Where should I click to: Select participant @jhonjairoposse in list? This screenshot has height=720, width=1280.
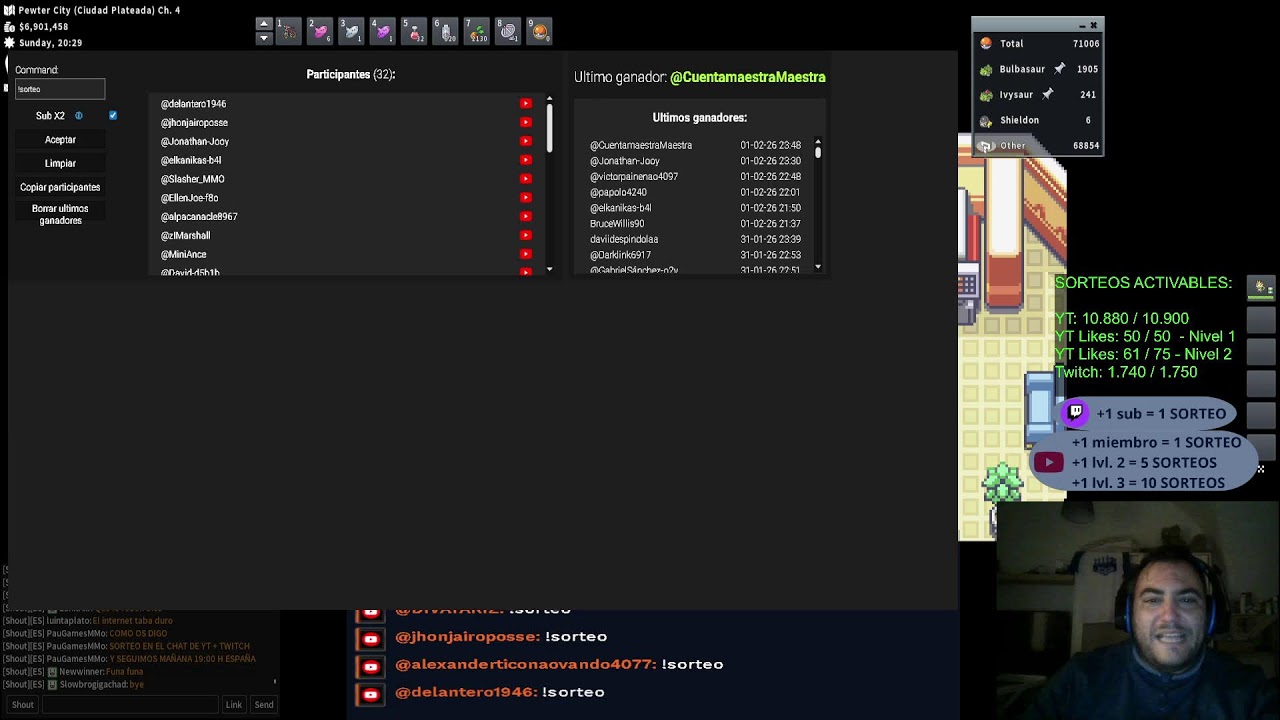tap(195, 123)
